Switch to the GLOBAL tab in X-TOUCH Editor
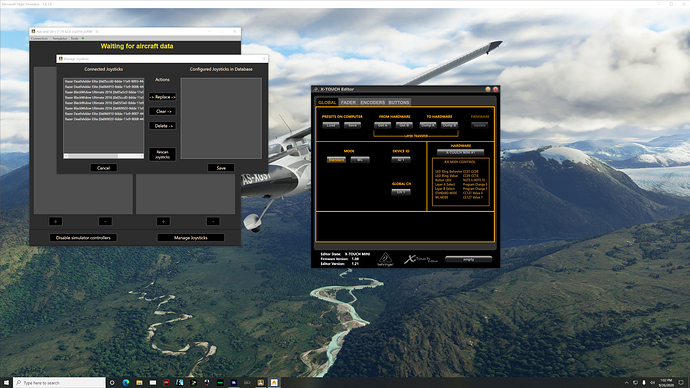Viewport: 690px width, 388px height. tap(327, 102)
